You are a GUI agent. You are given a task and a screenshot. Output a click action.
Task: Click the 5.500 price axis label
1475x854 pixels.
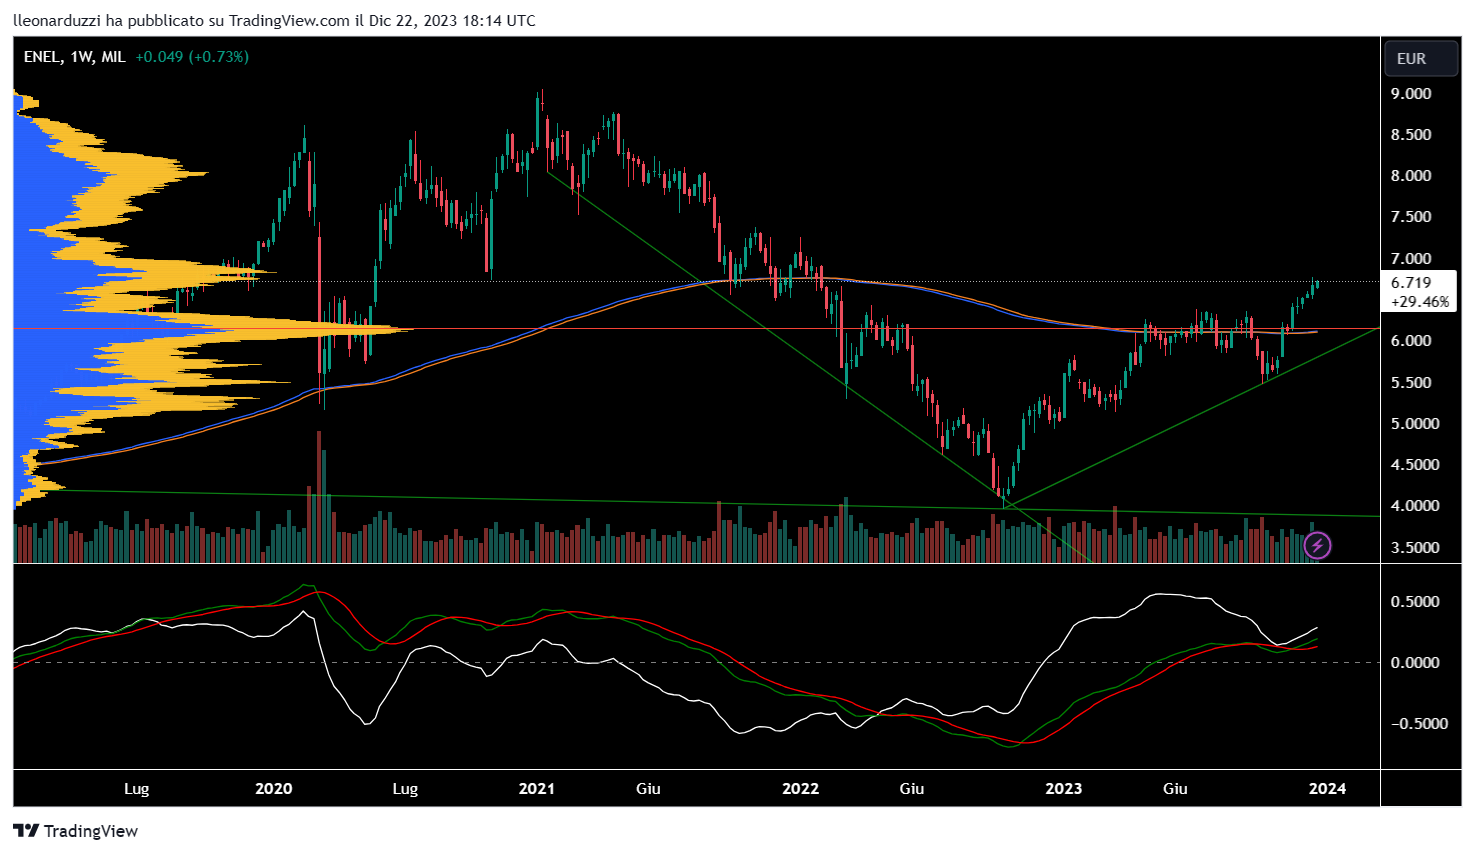(x=1411, y=383)
